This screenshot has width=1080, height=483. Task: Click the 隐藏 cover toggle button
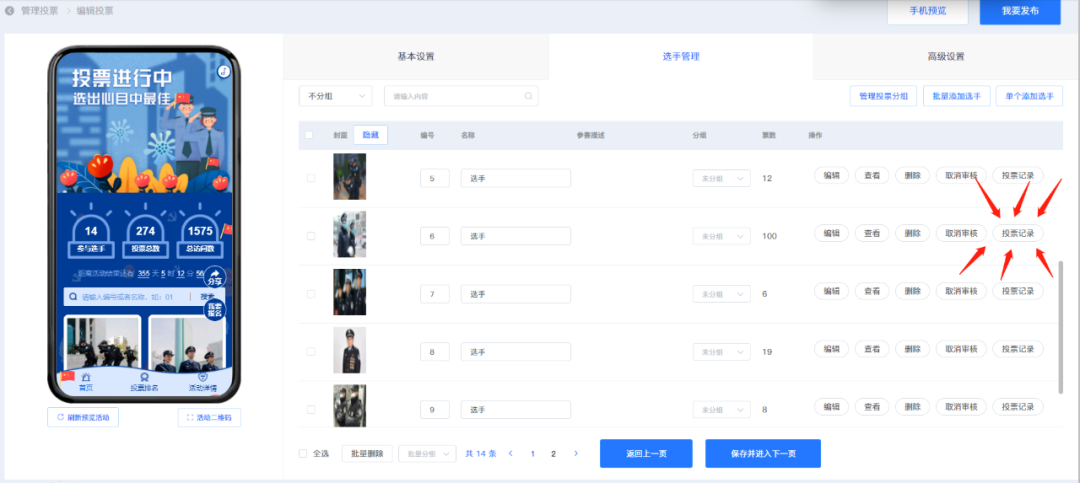[371, 135]
